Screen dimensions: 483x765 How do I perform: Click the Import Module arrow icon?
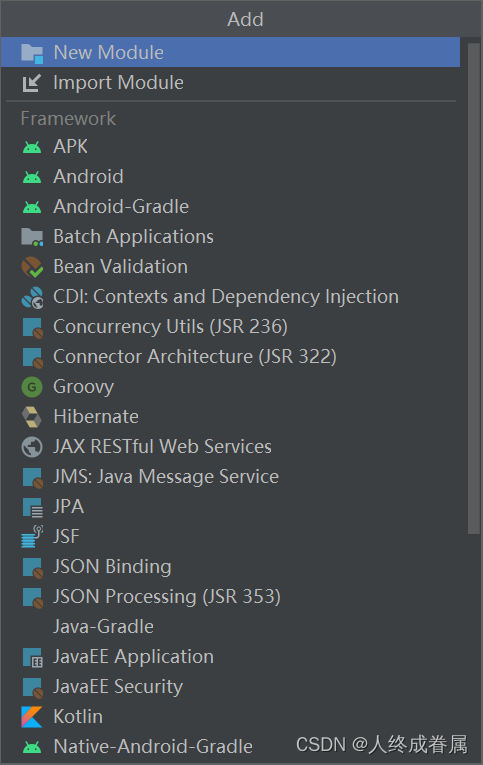point(32,83)
